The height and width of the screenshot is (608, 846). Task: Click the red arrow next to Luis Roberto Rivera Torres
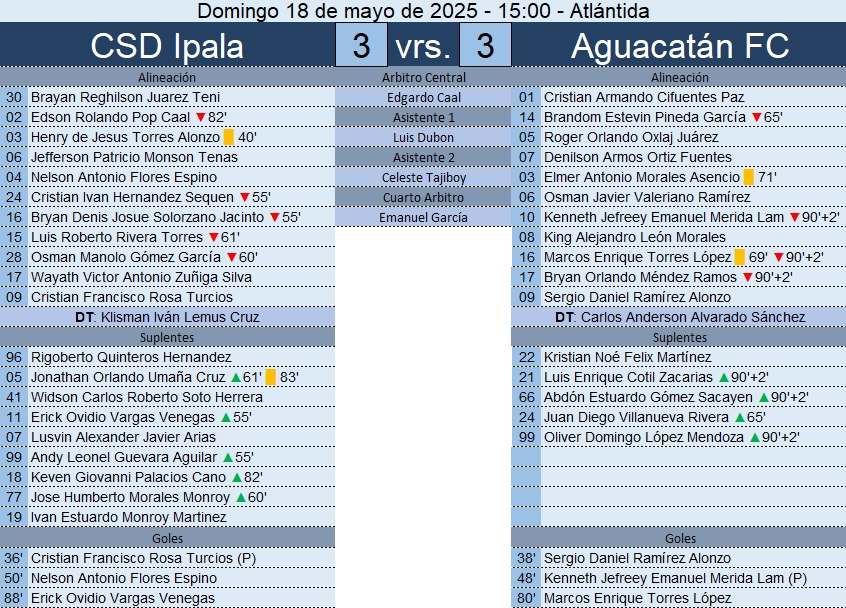[213, 237]
